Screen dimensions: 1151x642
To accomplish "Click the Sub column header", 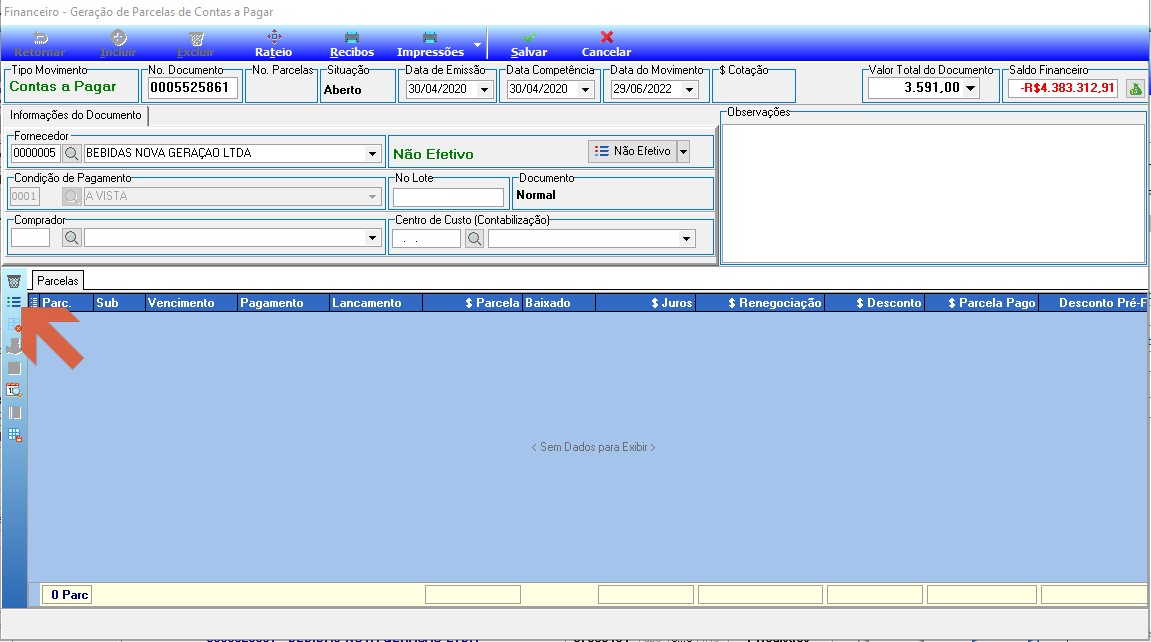I will tap(119, 302).
